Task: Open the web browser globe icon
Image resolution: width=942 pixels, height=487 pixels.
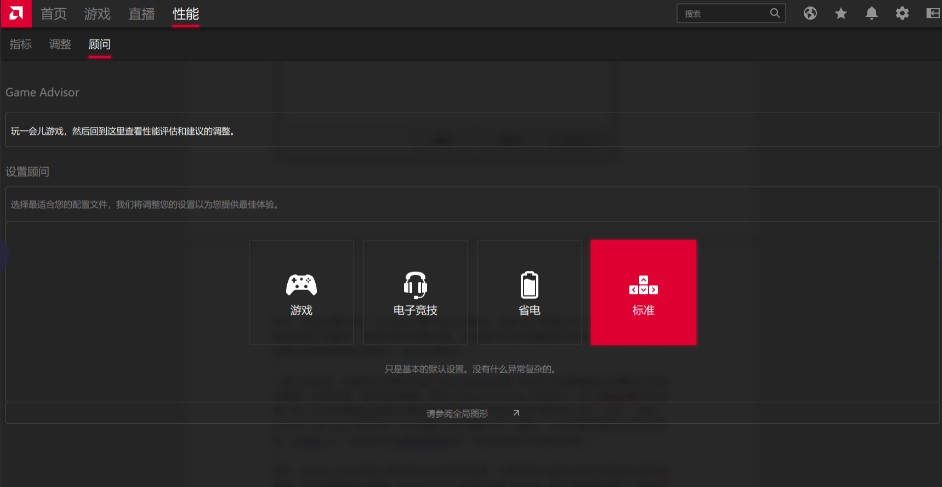Action: click(x=810, y=13)
